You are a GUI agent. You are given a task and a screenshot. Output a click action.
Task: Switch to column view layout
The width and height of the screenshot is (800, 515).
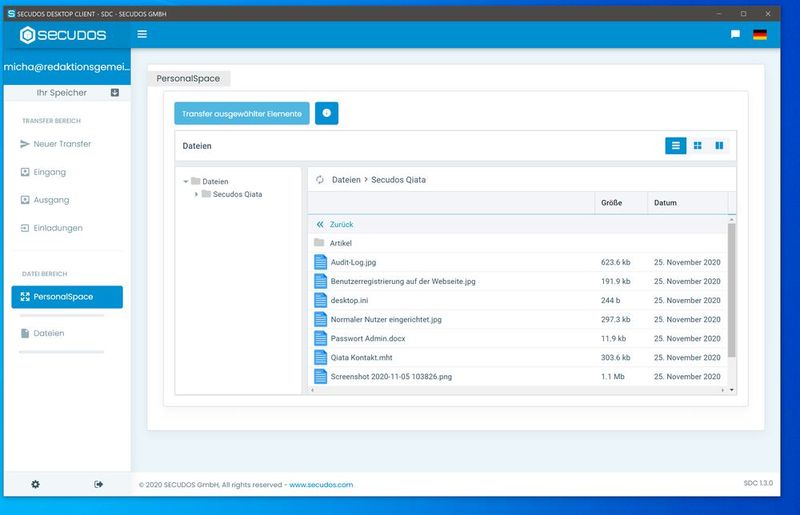(719, 145)
